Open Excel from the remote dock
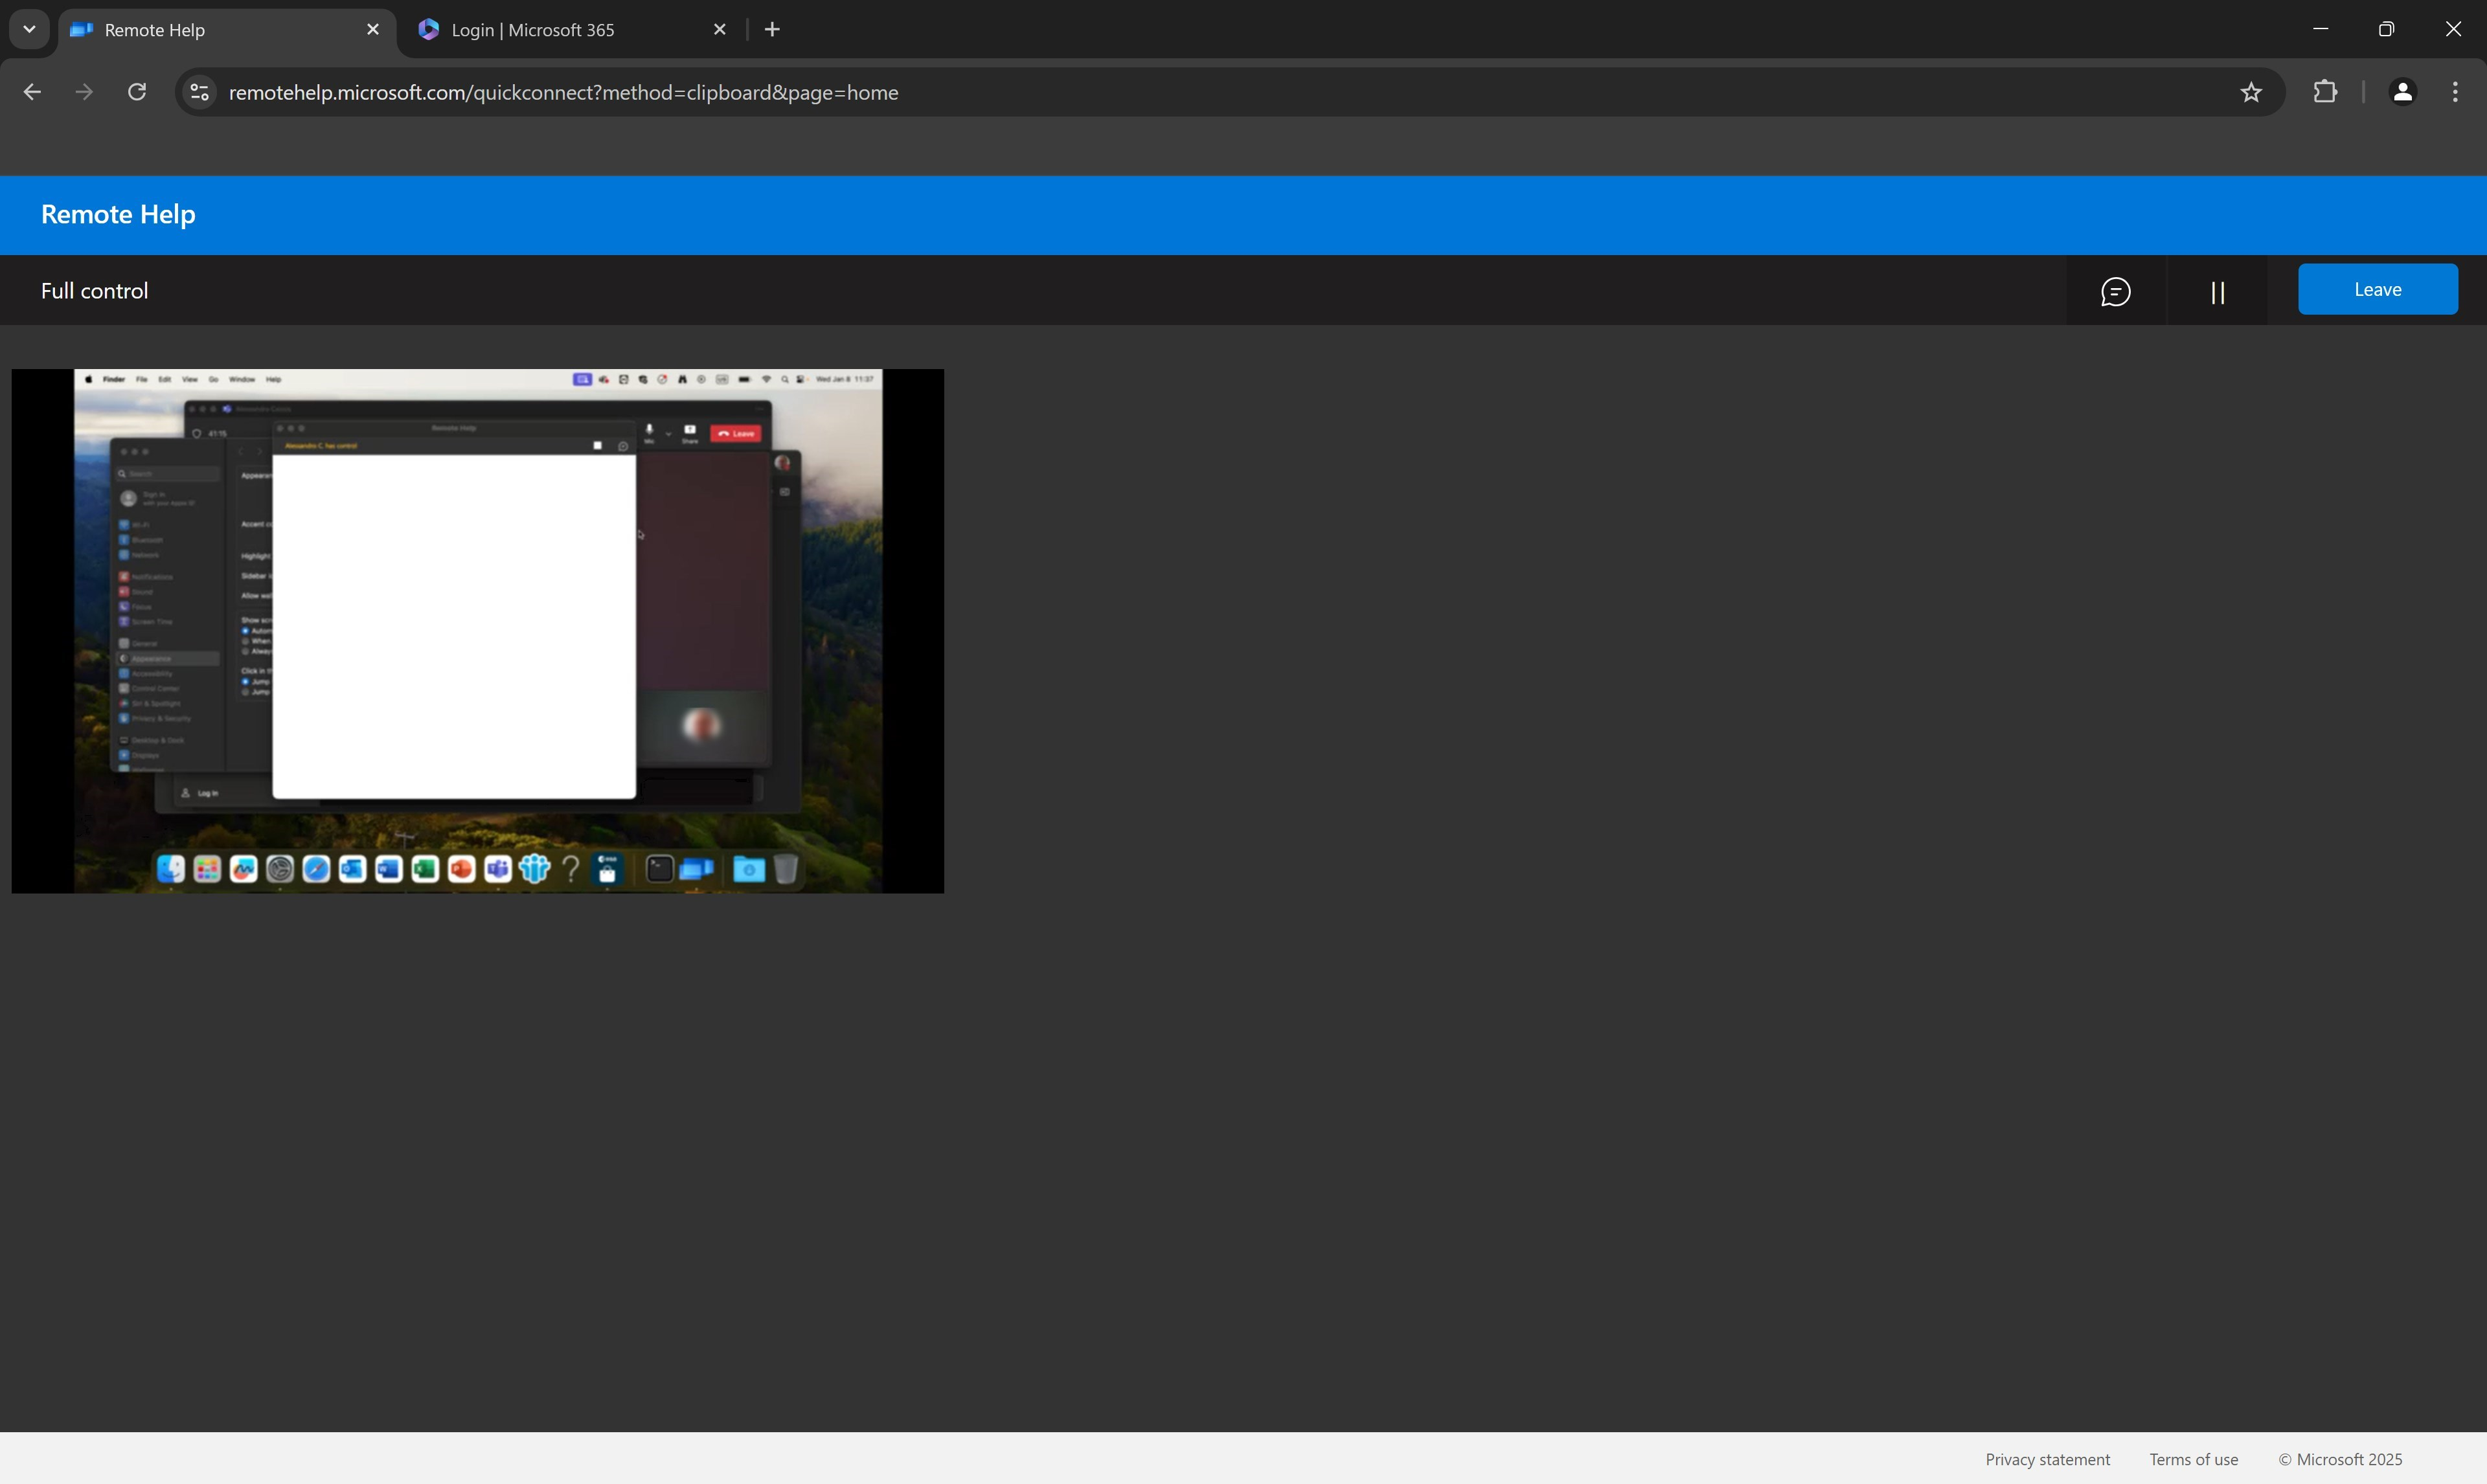This screenshot has height=1484, width=2487. pos(424,869)
